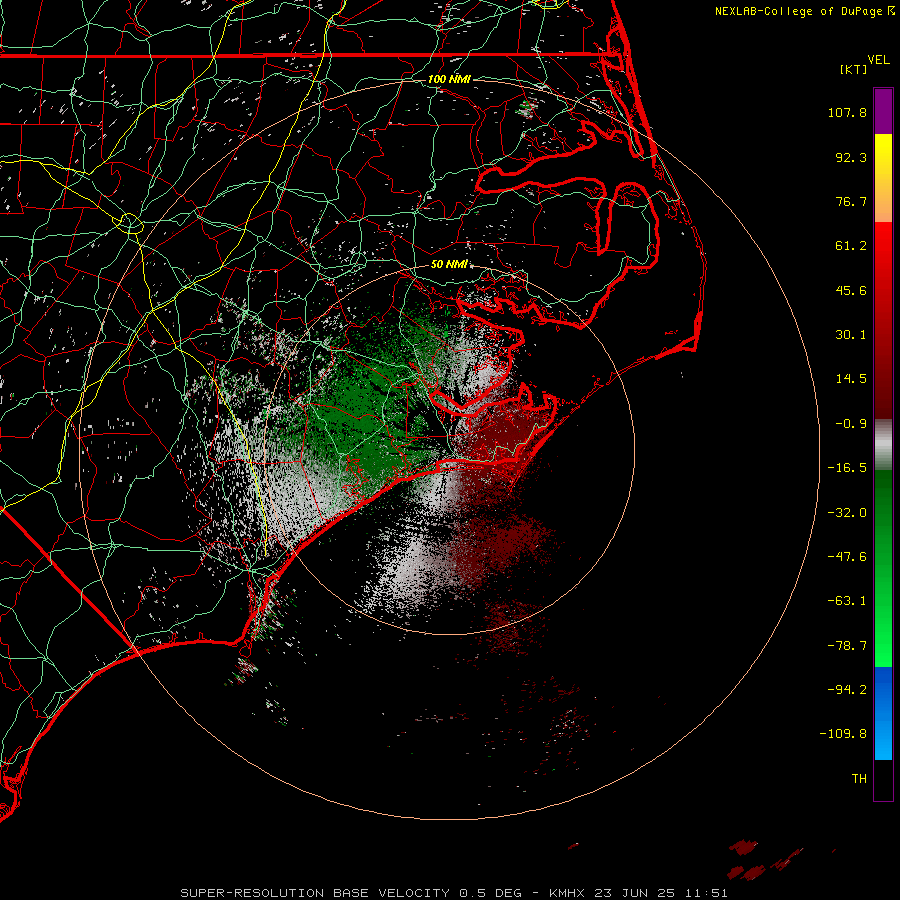900x900 pixels.
Task: Click the 45.6 legend value
Action: tap(851, 290)
